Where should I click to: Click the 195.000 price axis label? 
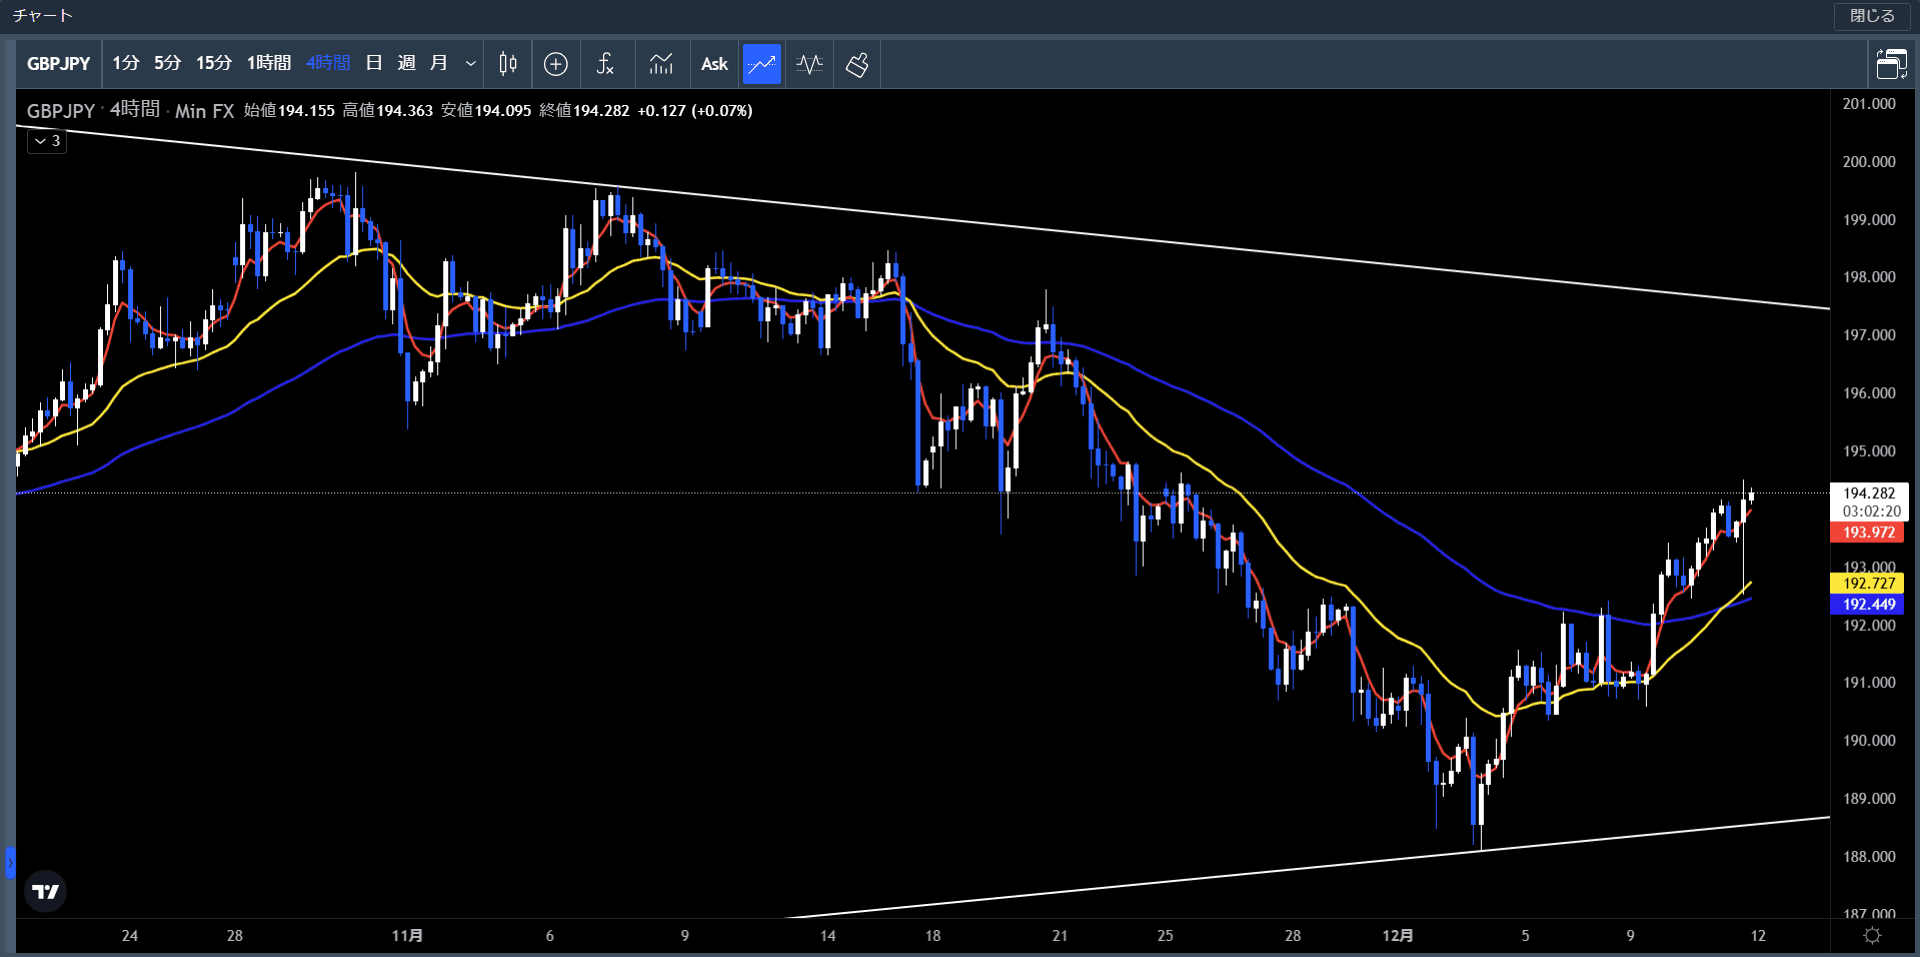[x=1868, y=451]
